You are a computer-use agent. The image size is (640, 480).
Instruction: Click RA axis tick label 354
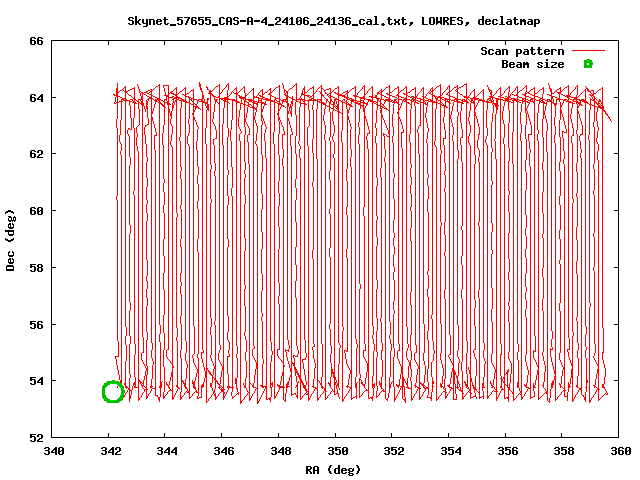click(451, 451)
